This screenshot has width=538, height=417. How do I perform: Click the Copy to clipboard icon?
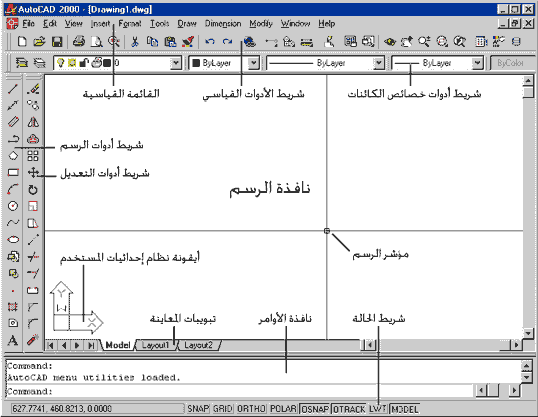(x=152, y=42)
